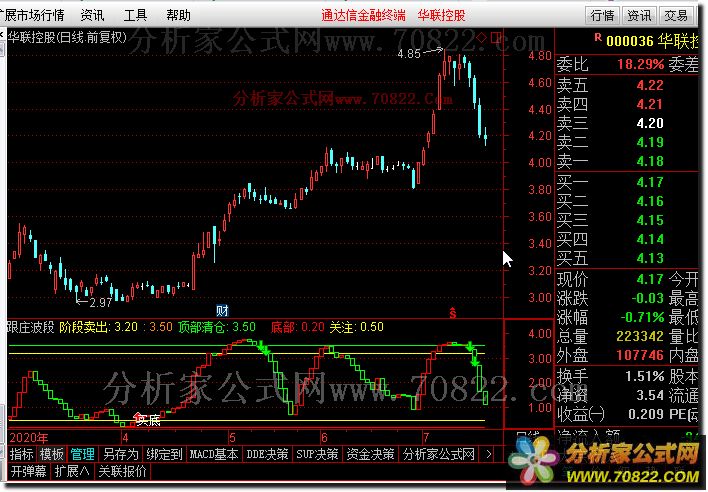This screenshot has width=708, height=492.
Task: Click the 换手 1.51% value
Action: (644, 376)
